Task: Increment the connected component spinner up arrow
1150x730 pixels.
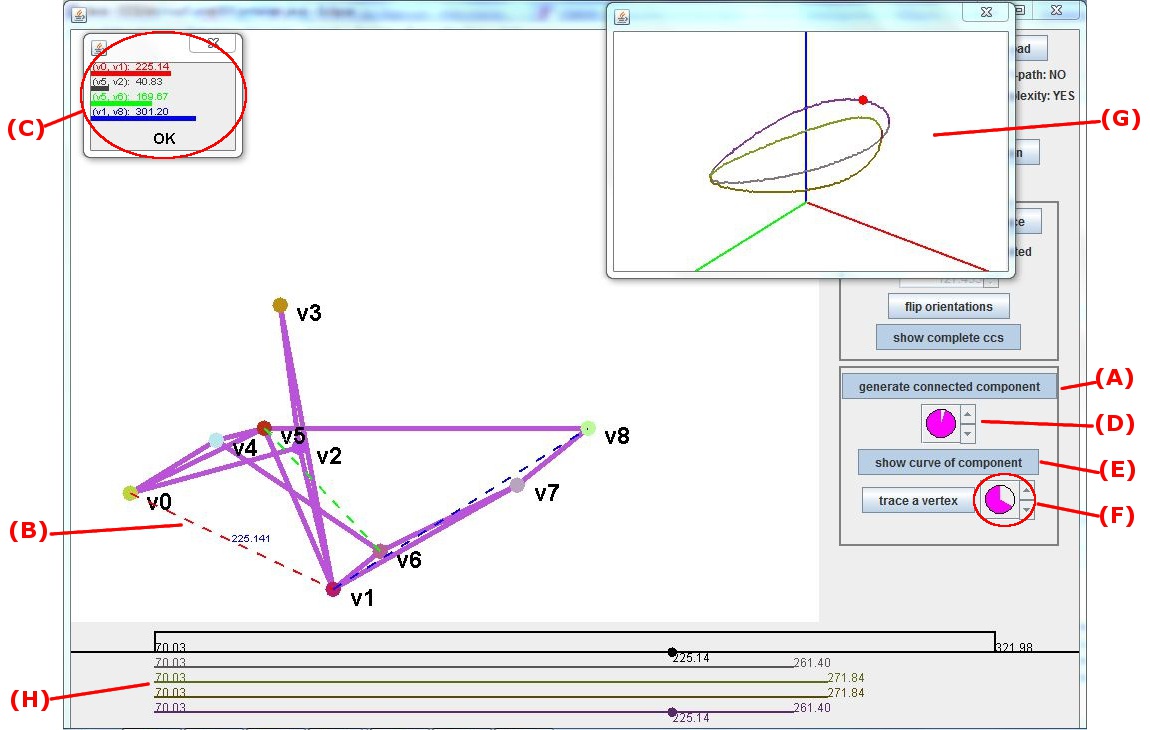Action: 967,414
